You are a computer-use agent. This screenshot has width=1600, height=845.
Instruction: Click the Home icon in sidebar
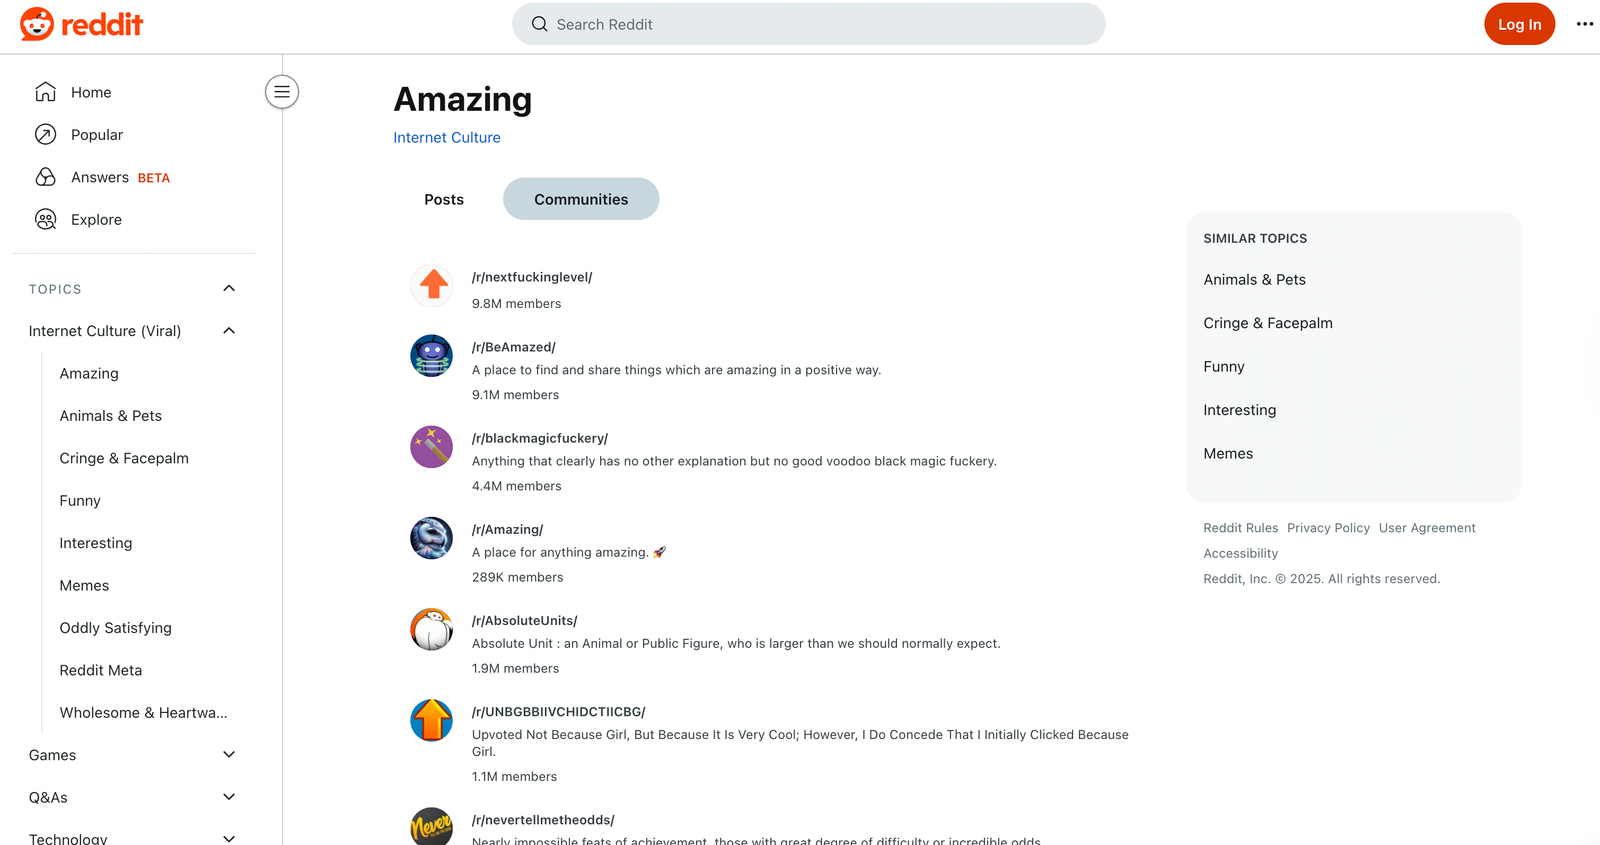click(x=46, y=92)
